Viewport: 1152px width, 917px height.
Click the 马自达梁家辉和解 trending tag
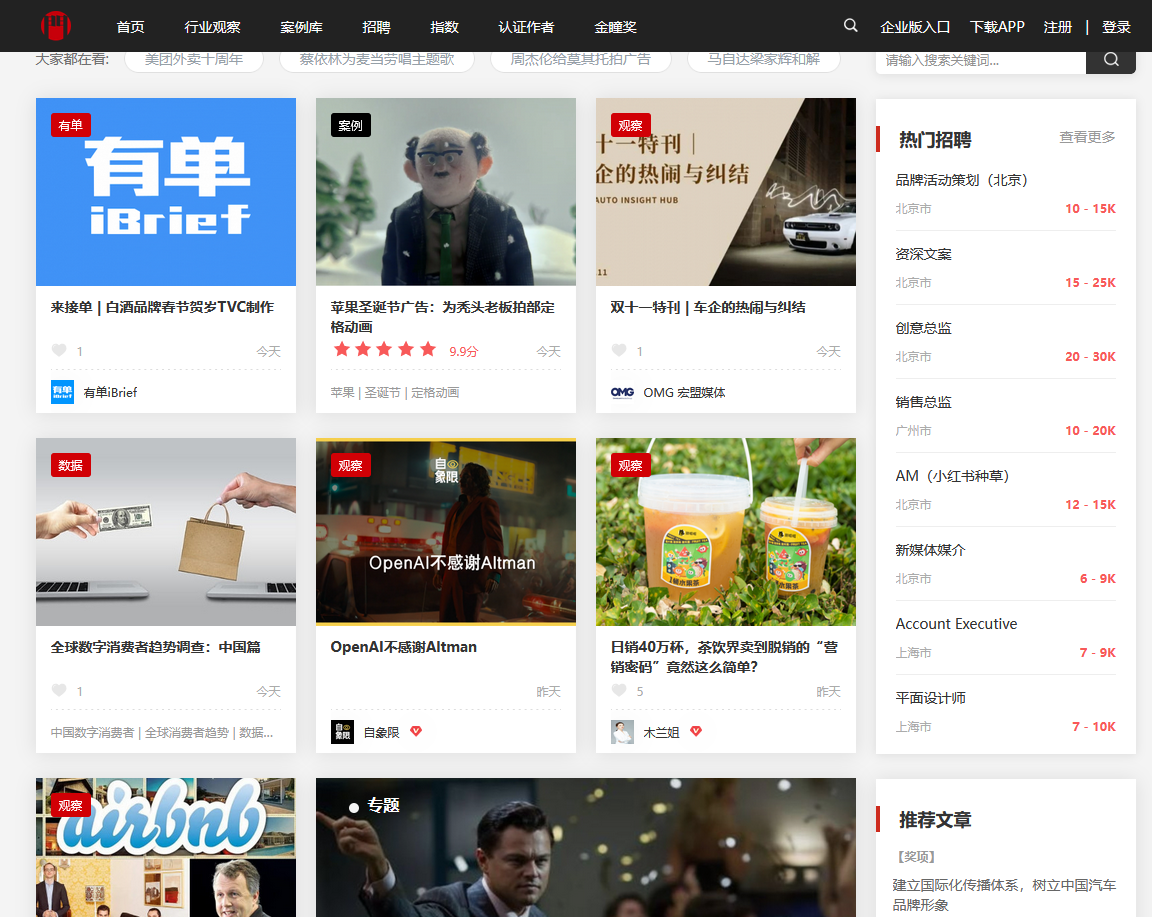763,60
